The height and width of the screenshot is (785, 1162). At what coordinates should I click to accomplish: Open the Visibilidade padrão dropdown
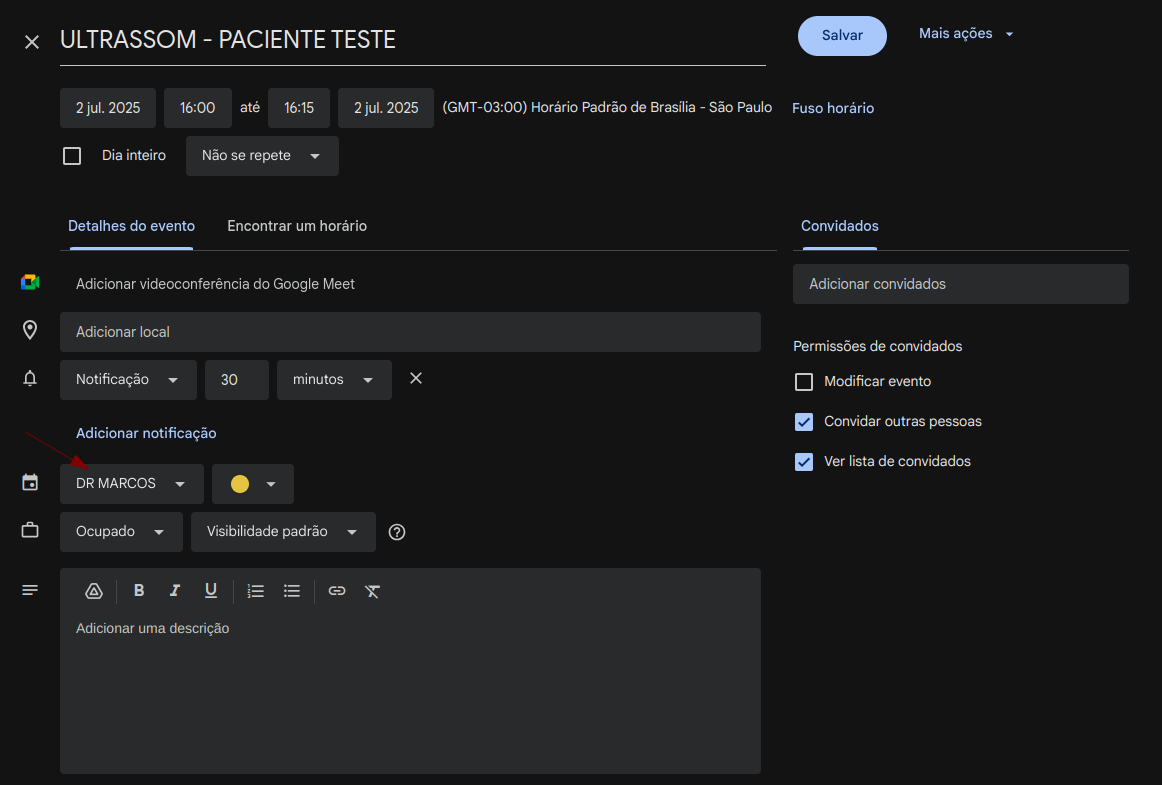283,532
